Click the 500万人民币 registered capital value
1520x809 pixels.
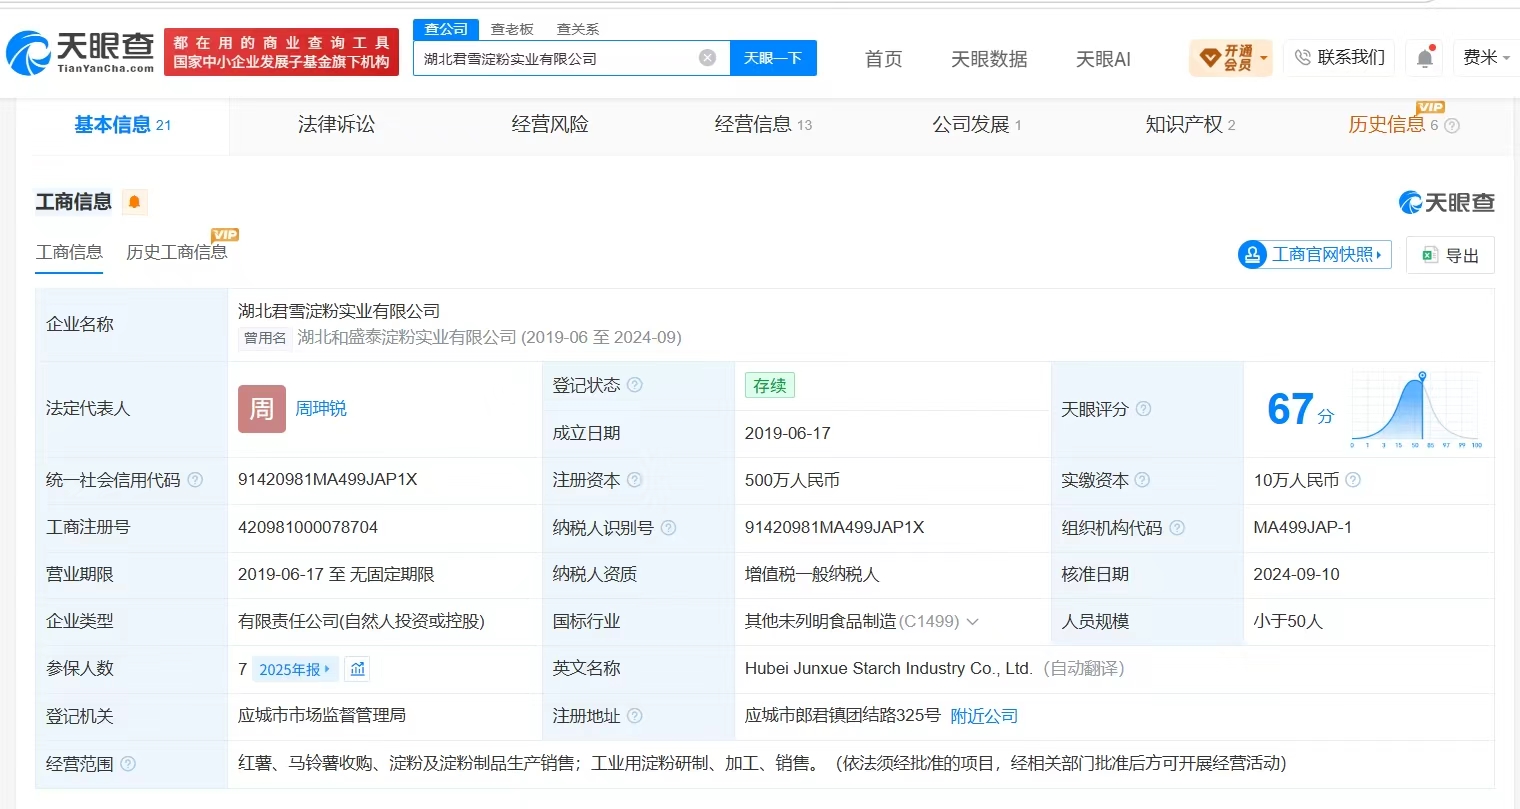793,480
